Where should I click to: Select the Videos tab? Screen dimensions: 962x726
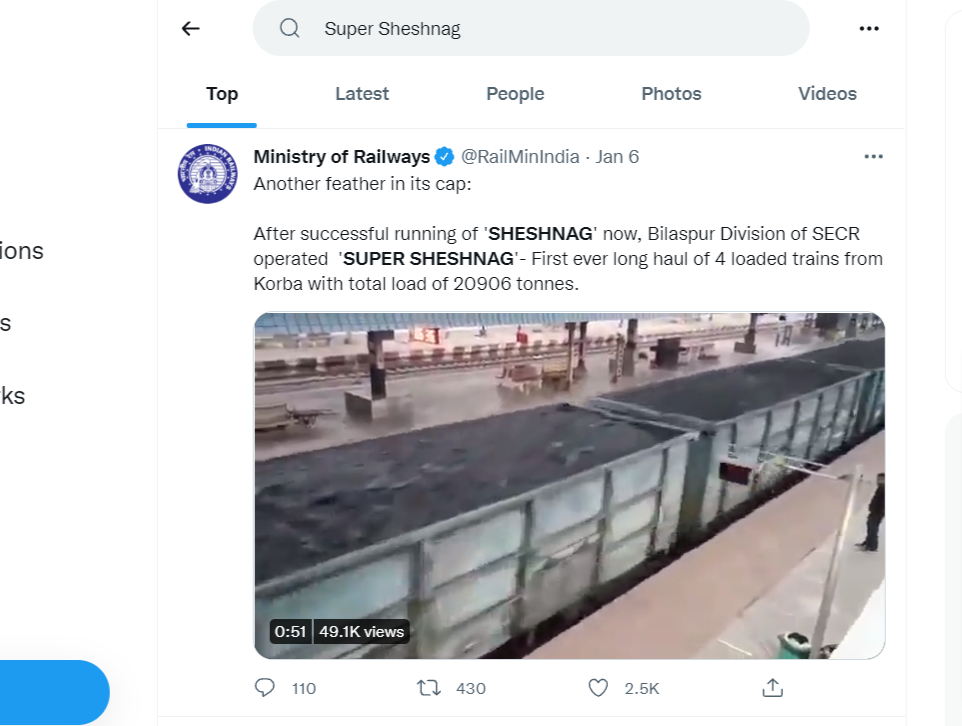point(827,94)
